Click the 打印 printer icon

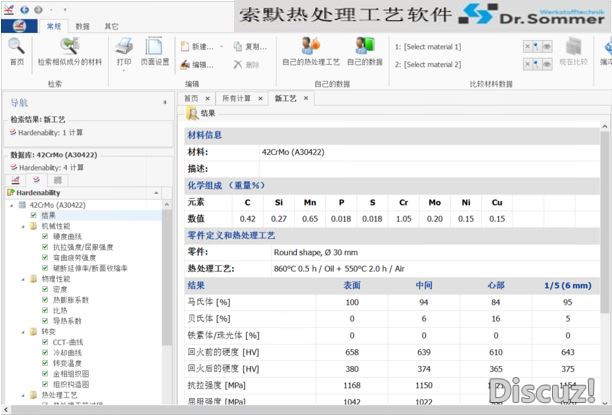tap(124, 46)
